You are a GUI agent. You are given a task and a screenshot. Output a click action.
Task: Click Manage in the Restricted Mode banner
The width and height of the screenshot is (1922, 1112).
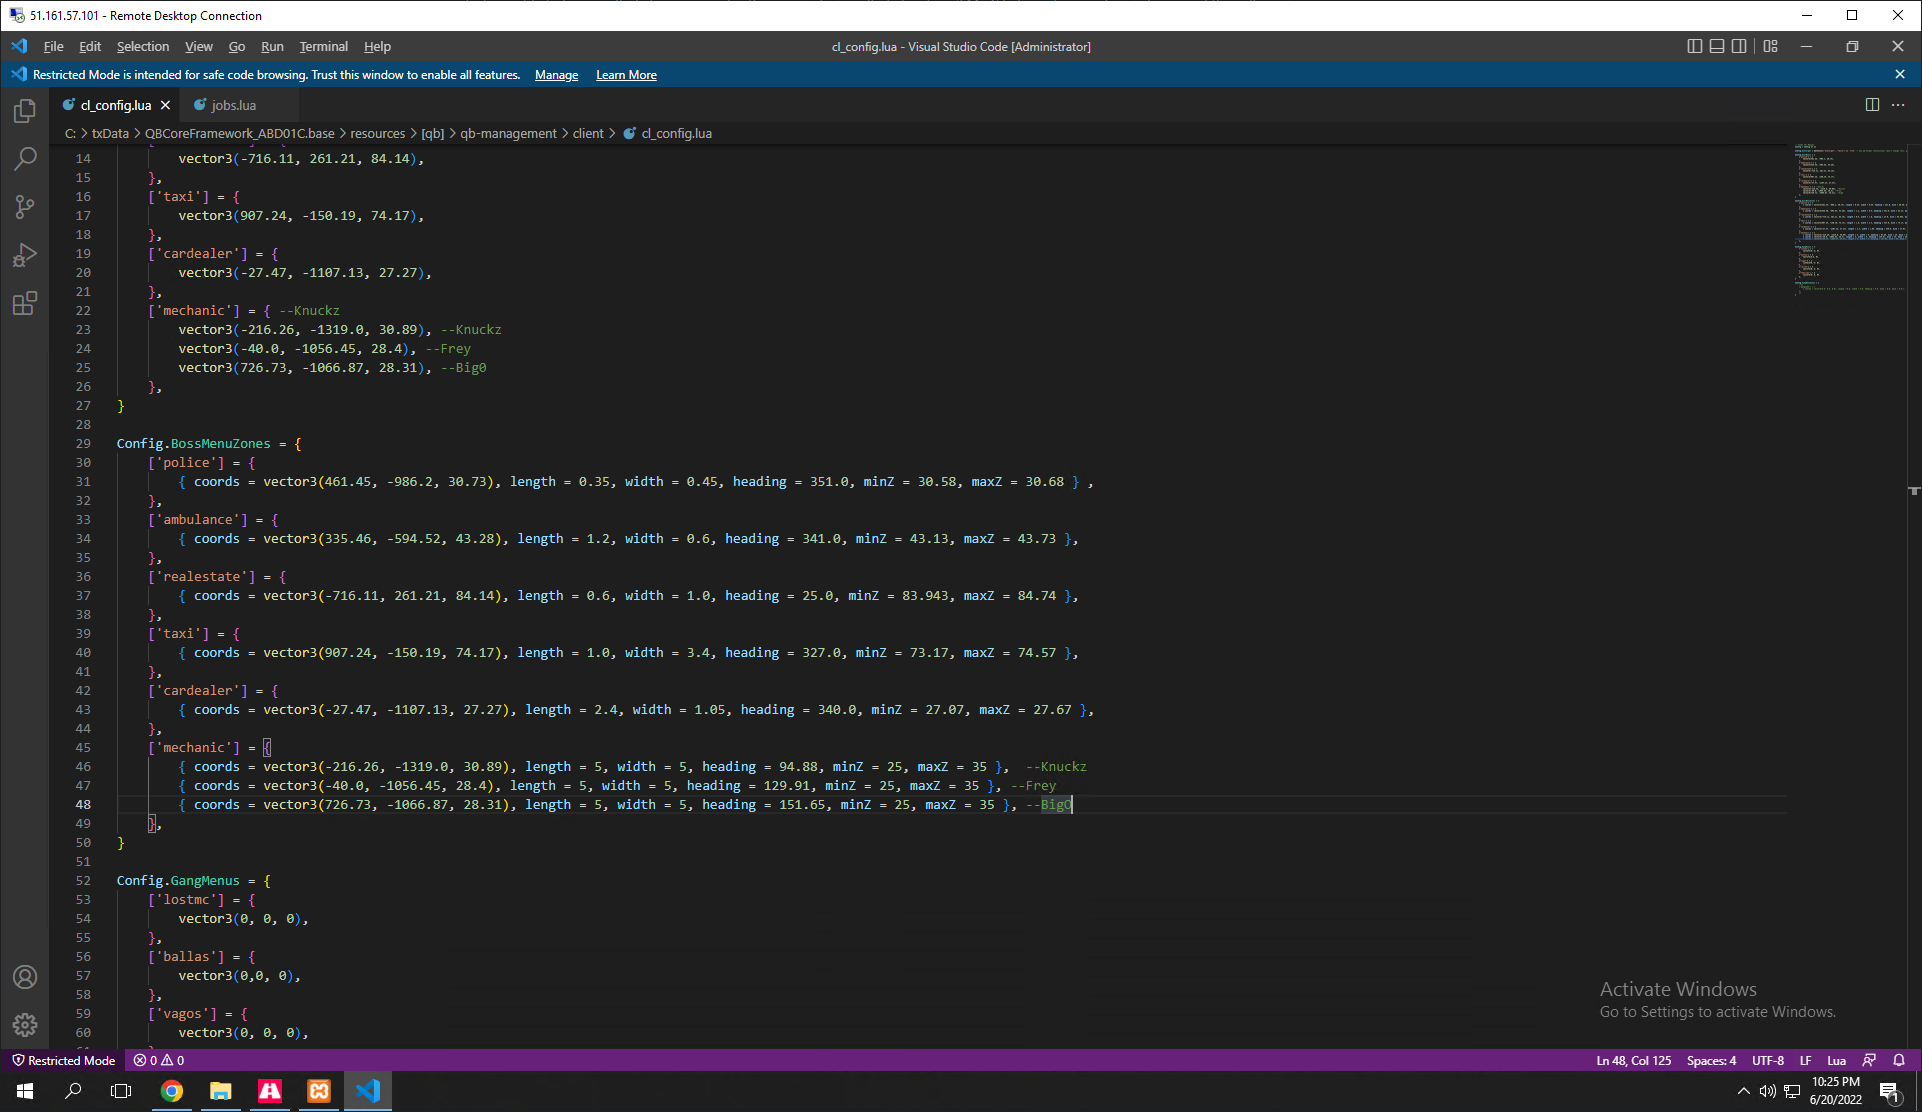[x=556, y=74]
